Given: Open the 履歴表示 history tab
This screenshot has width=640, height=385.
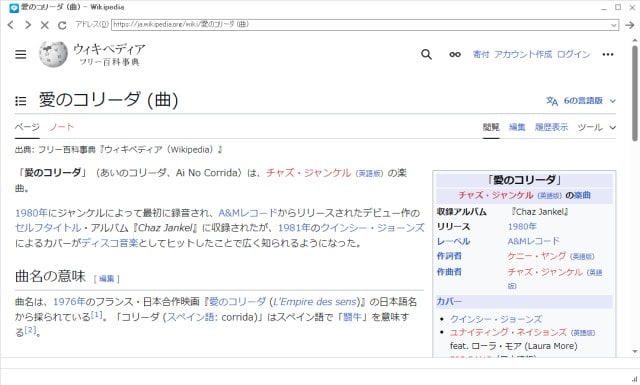Looking at the screenshot, I should (551, 127).
